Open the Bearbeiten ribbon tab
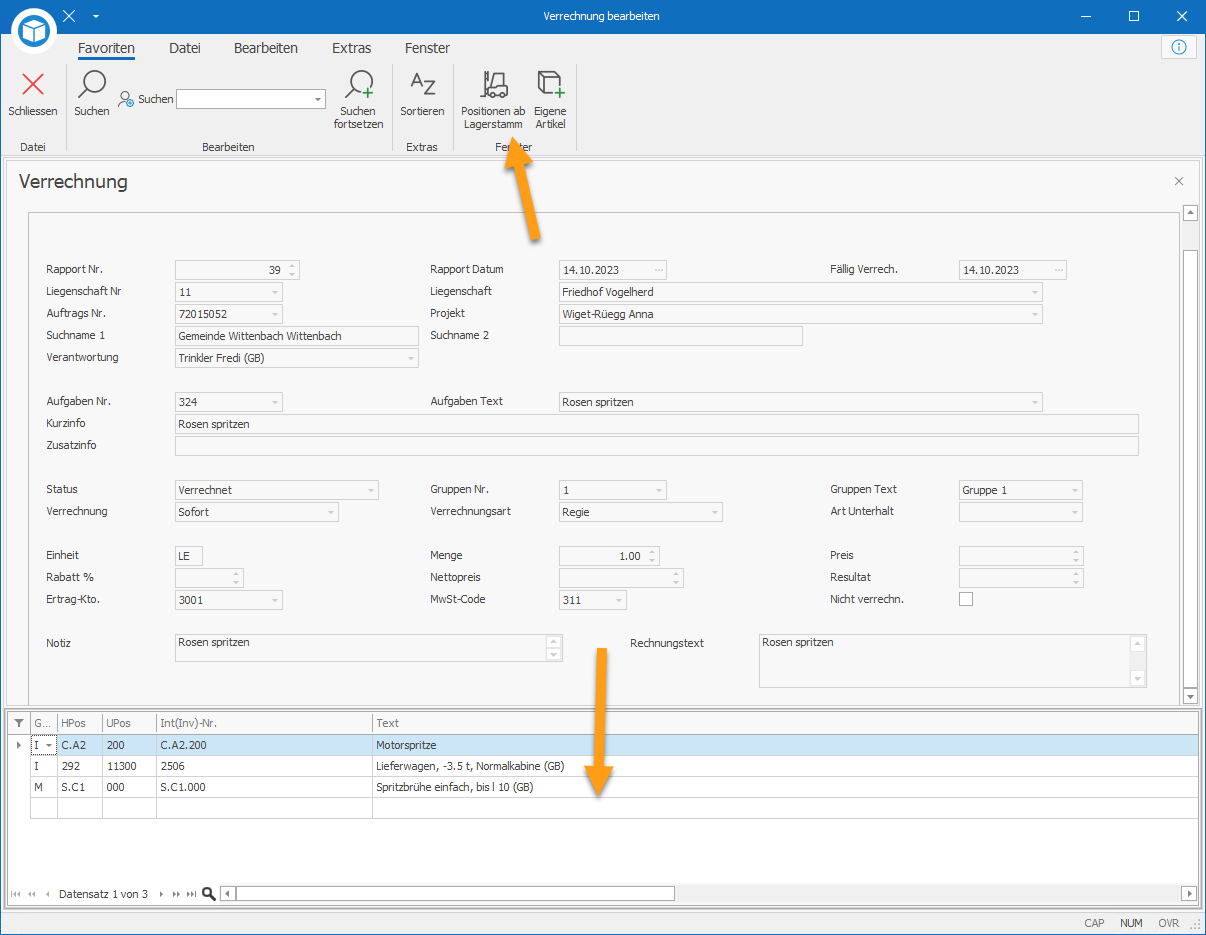 (x=266, y=48)
